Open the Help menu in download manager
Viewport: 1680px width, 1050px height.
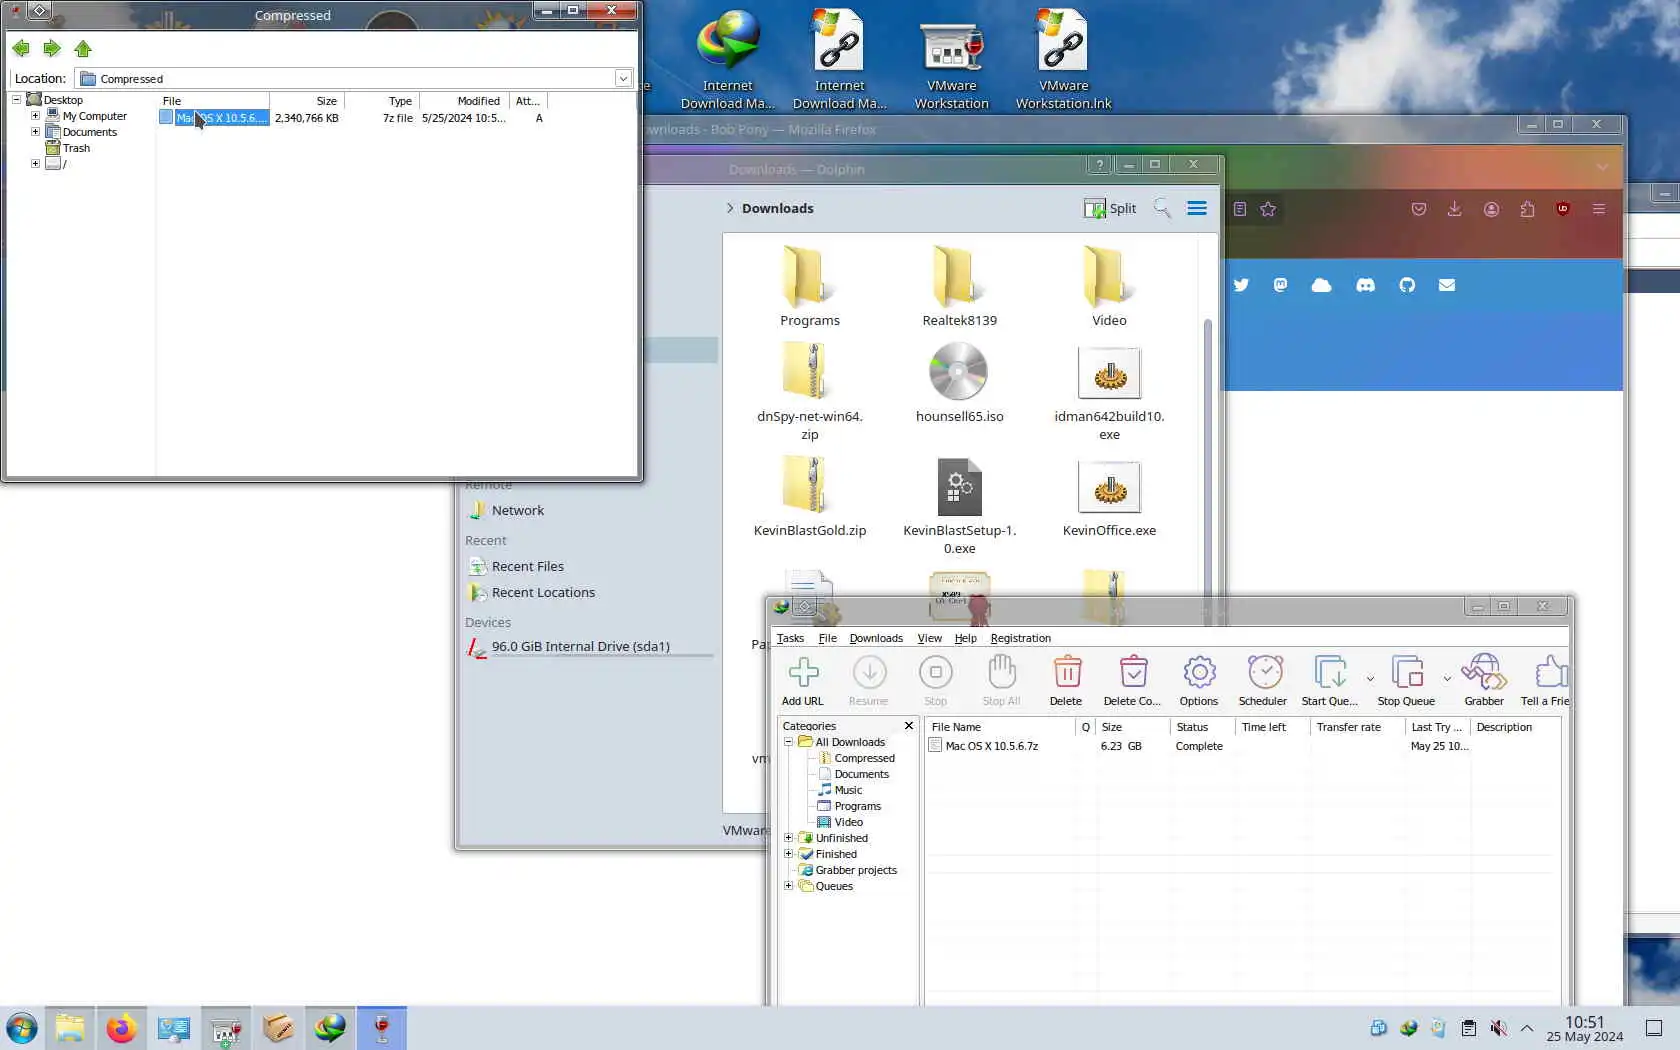[965, 638]
